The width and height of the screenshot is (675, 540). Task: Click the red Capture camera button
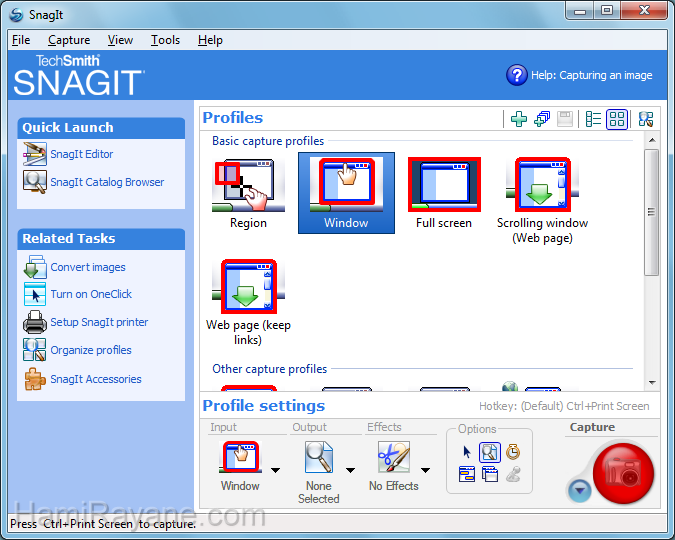(x=623, y=474)
